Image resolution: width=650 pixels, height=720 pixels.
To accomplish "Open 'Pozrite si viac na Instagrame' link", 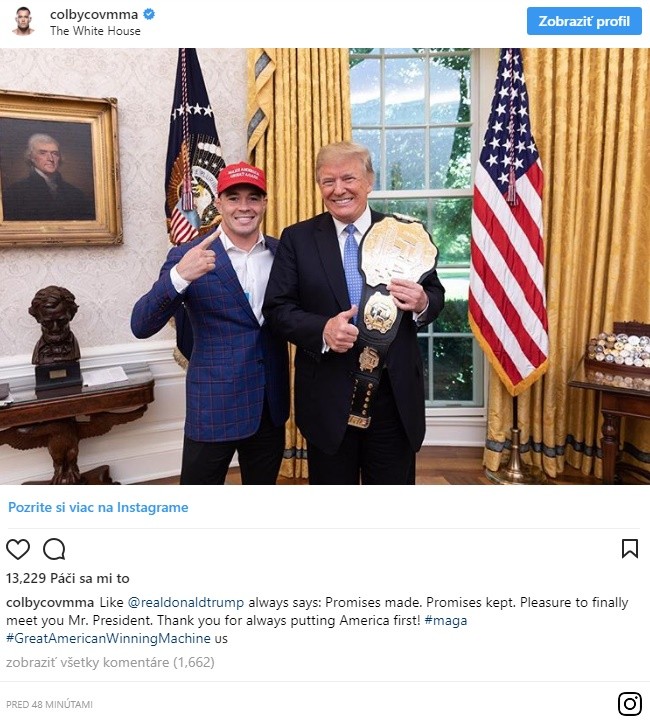I will (98, 507).
